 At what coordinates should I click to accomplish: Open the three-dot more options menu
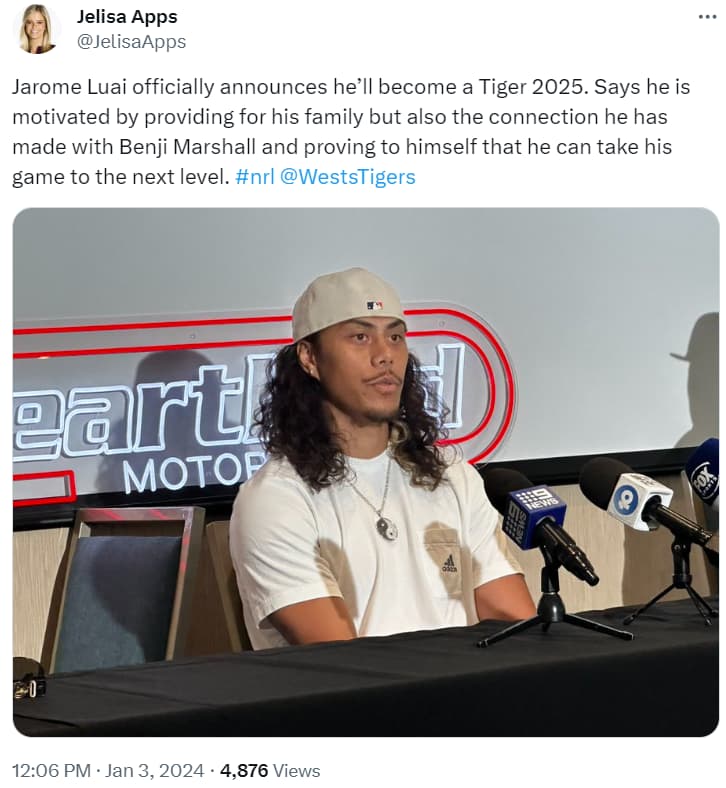pyautogui.click(x=707, y=18)
